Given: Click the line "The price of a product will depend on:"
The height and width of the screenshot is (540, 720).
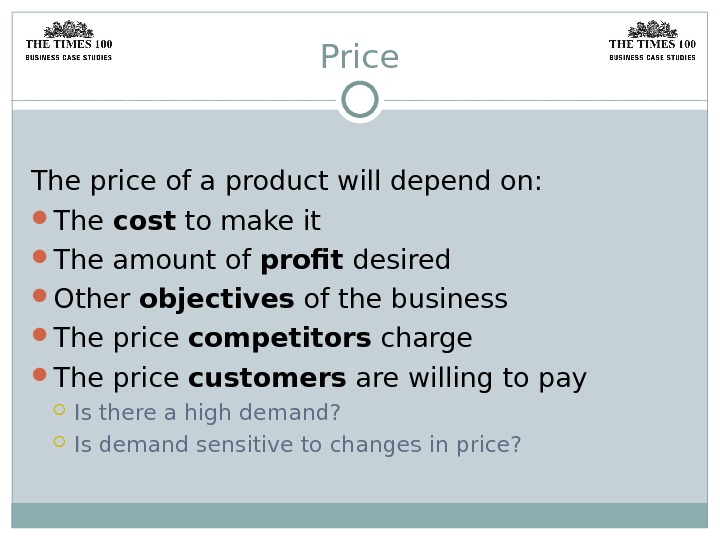Looking at the screenshot, I should (x=286, y=182).
